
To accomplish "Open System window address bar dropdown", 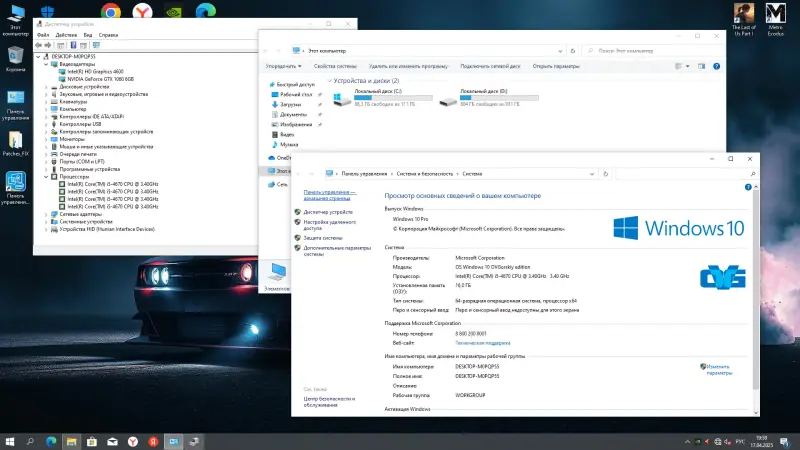I will pyautogui.click(x=592, y=174).
